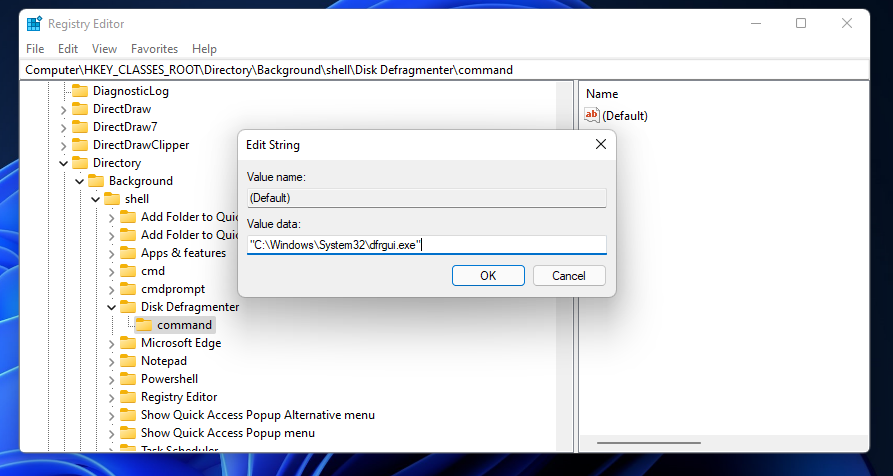Click the right pane horizontal scrollbar
The height and width of the screenshot is (476, 893).
pos(649,443)
